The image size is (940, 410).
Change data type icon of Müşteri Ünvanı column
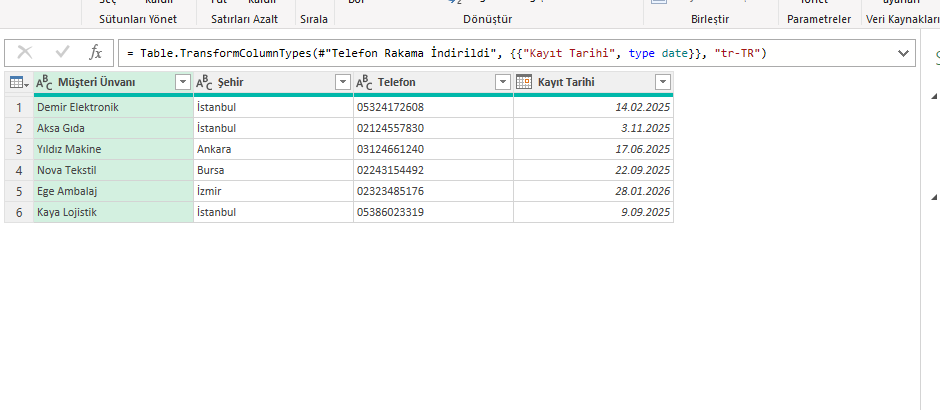point(44,83)
